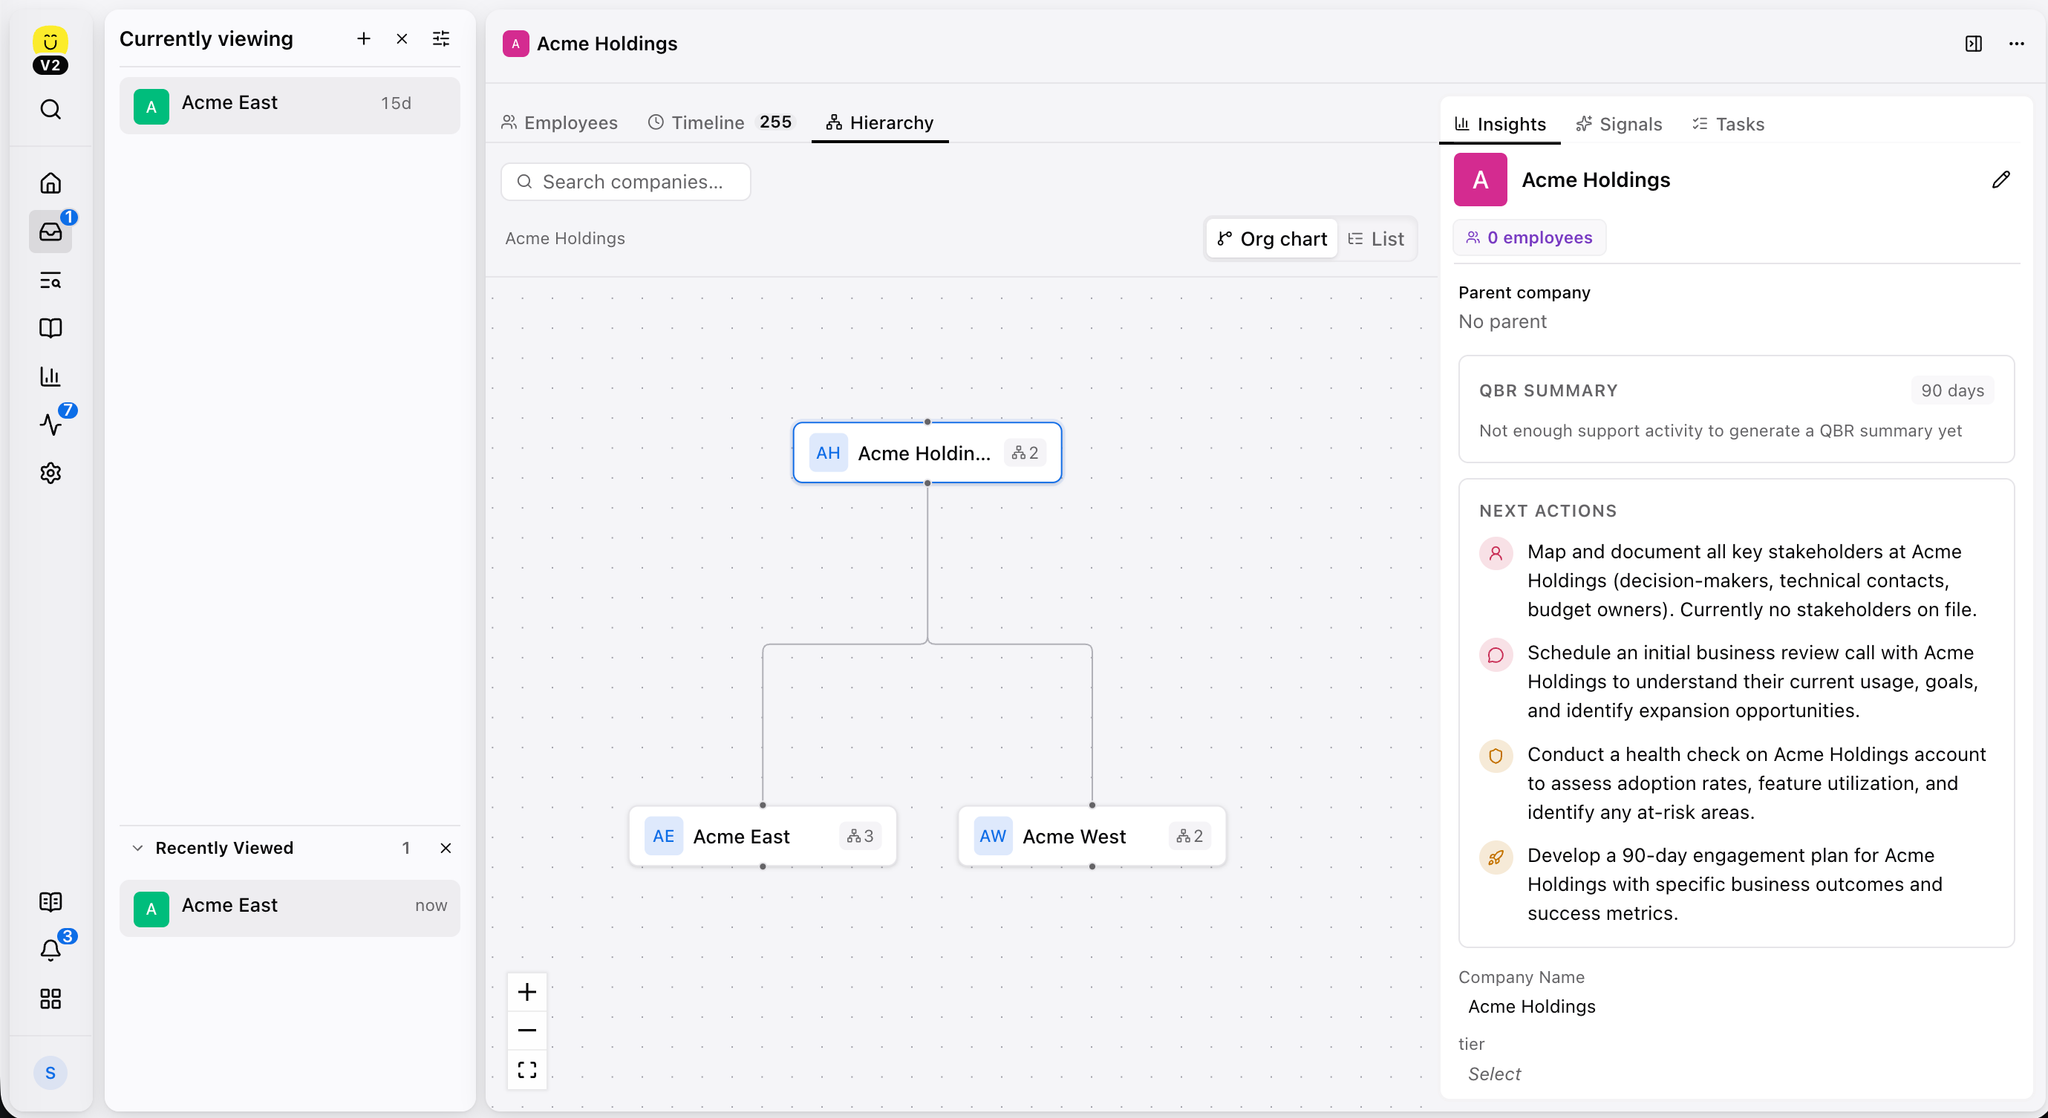Open the settings gear in sidebar
Screen dimensions: 2048x1118
pyautogui.click(x=51, y=473)
